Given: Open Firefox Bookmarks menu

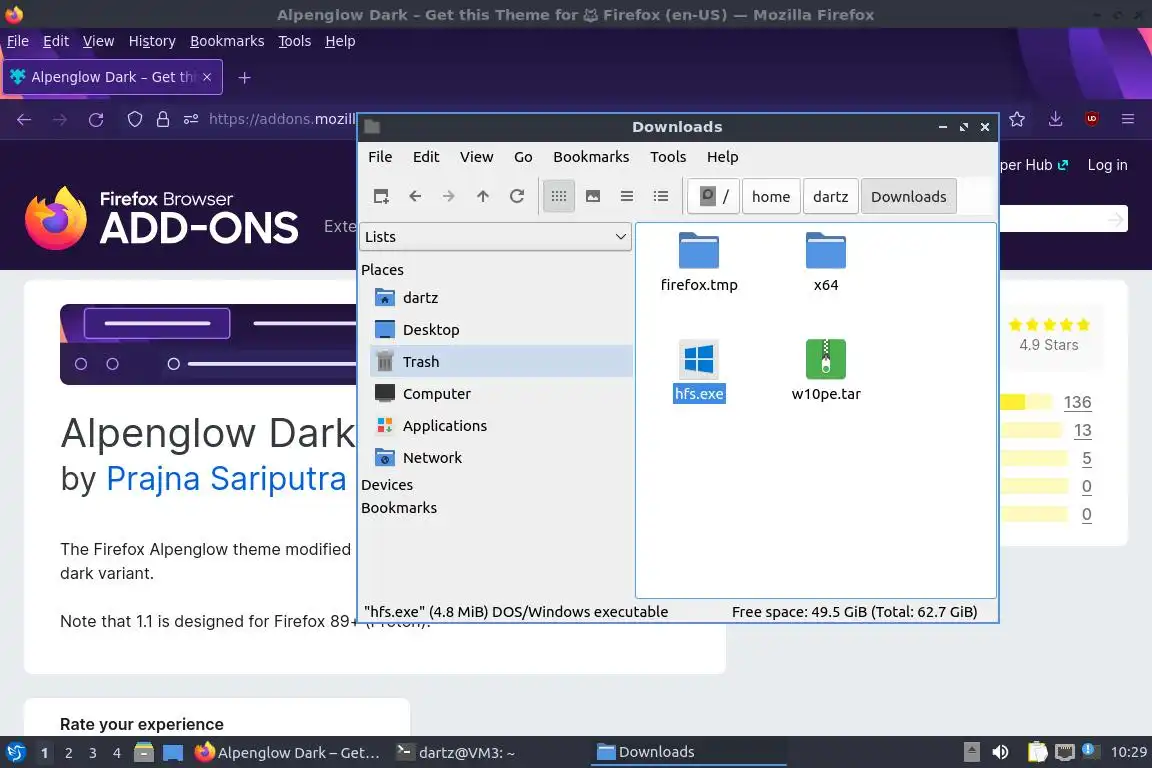Looking at the screenshot, I should [x=227, y=41].
